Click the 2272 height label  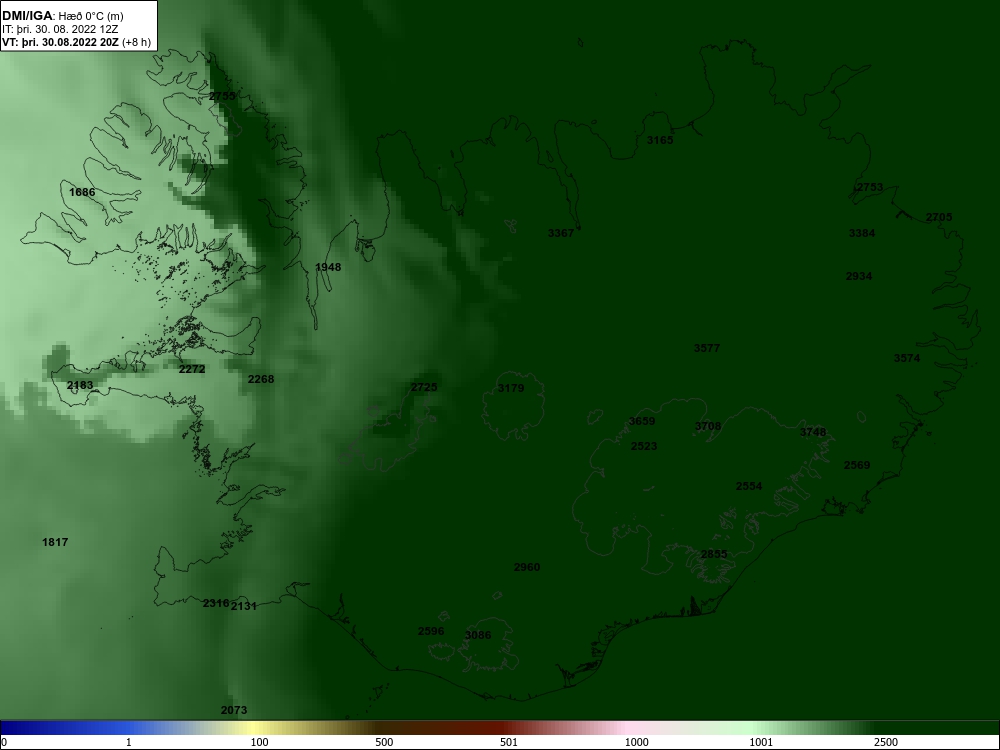pyautogui.click(x=192, y=369)
